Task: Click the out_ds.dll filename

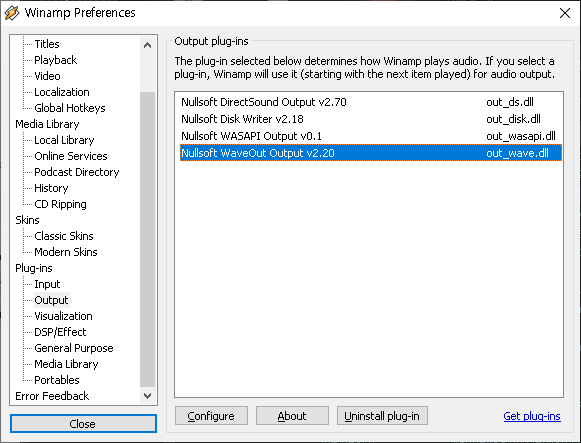Action: [510, 102]
